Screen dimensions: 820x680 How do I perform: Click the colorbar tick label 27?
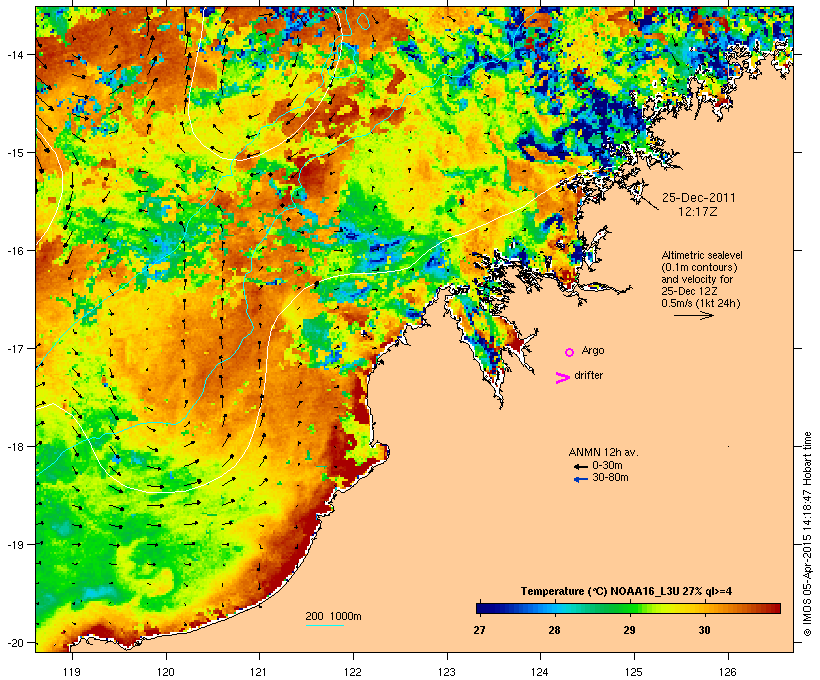(x=479, y=630)
